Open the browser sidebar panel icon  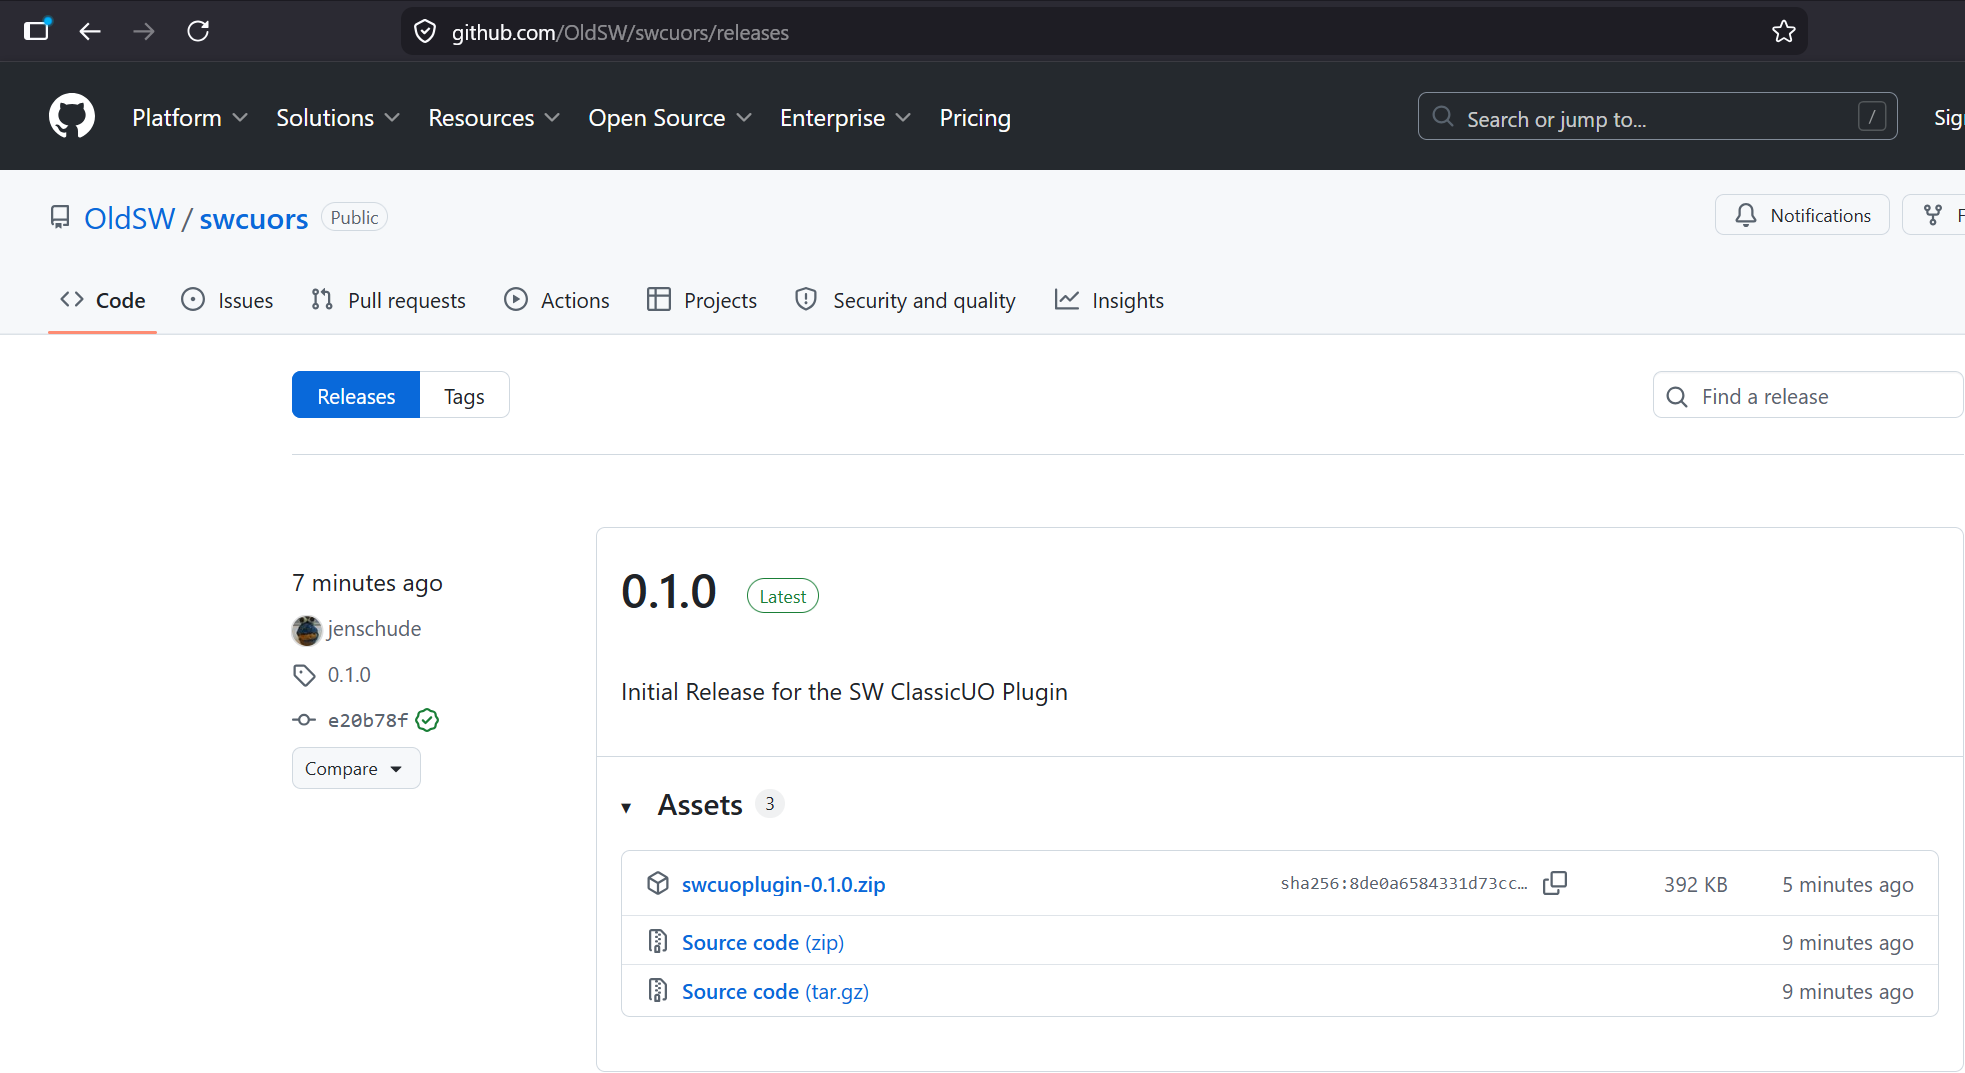[37, 30]
